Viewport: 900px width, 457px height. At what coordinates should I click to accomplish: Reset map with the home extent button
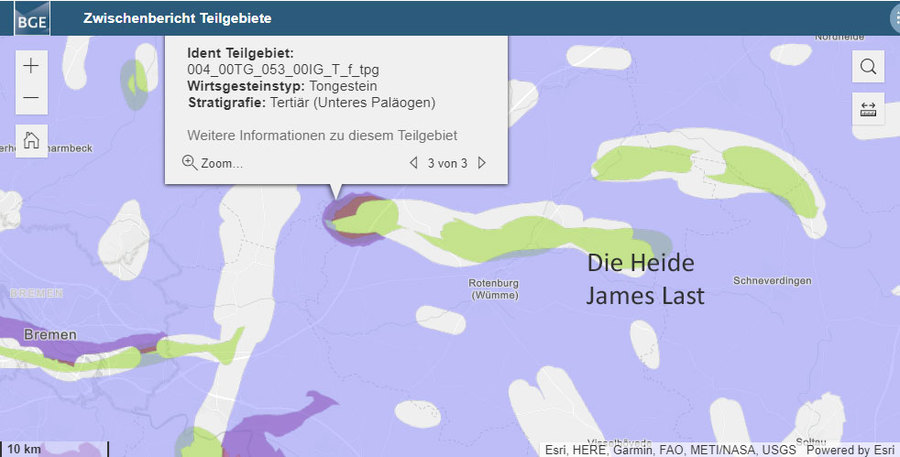point(31,140)
